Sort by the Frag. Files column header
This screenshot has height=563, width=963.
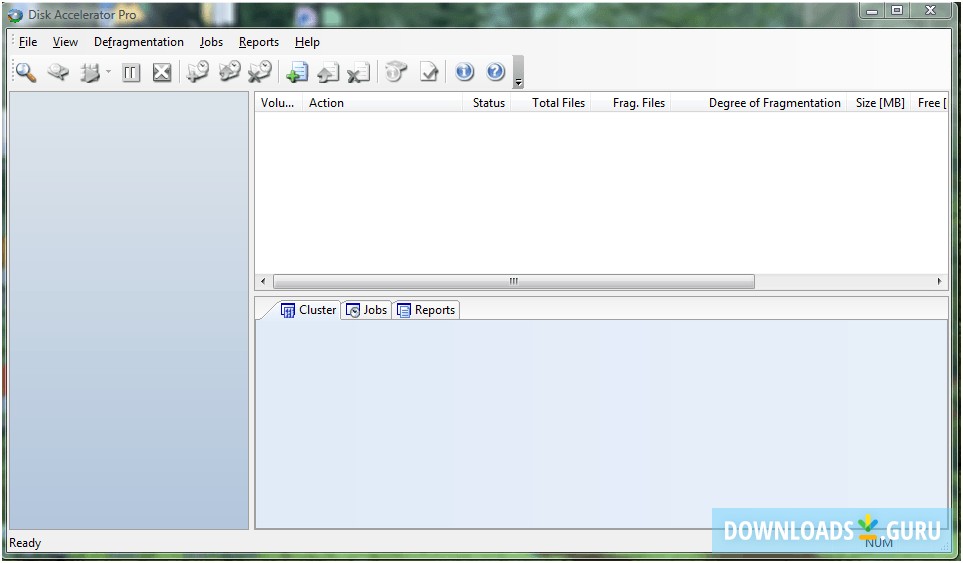[631, 103]
